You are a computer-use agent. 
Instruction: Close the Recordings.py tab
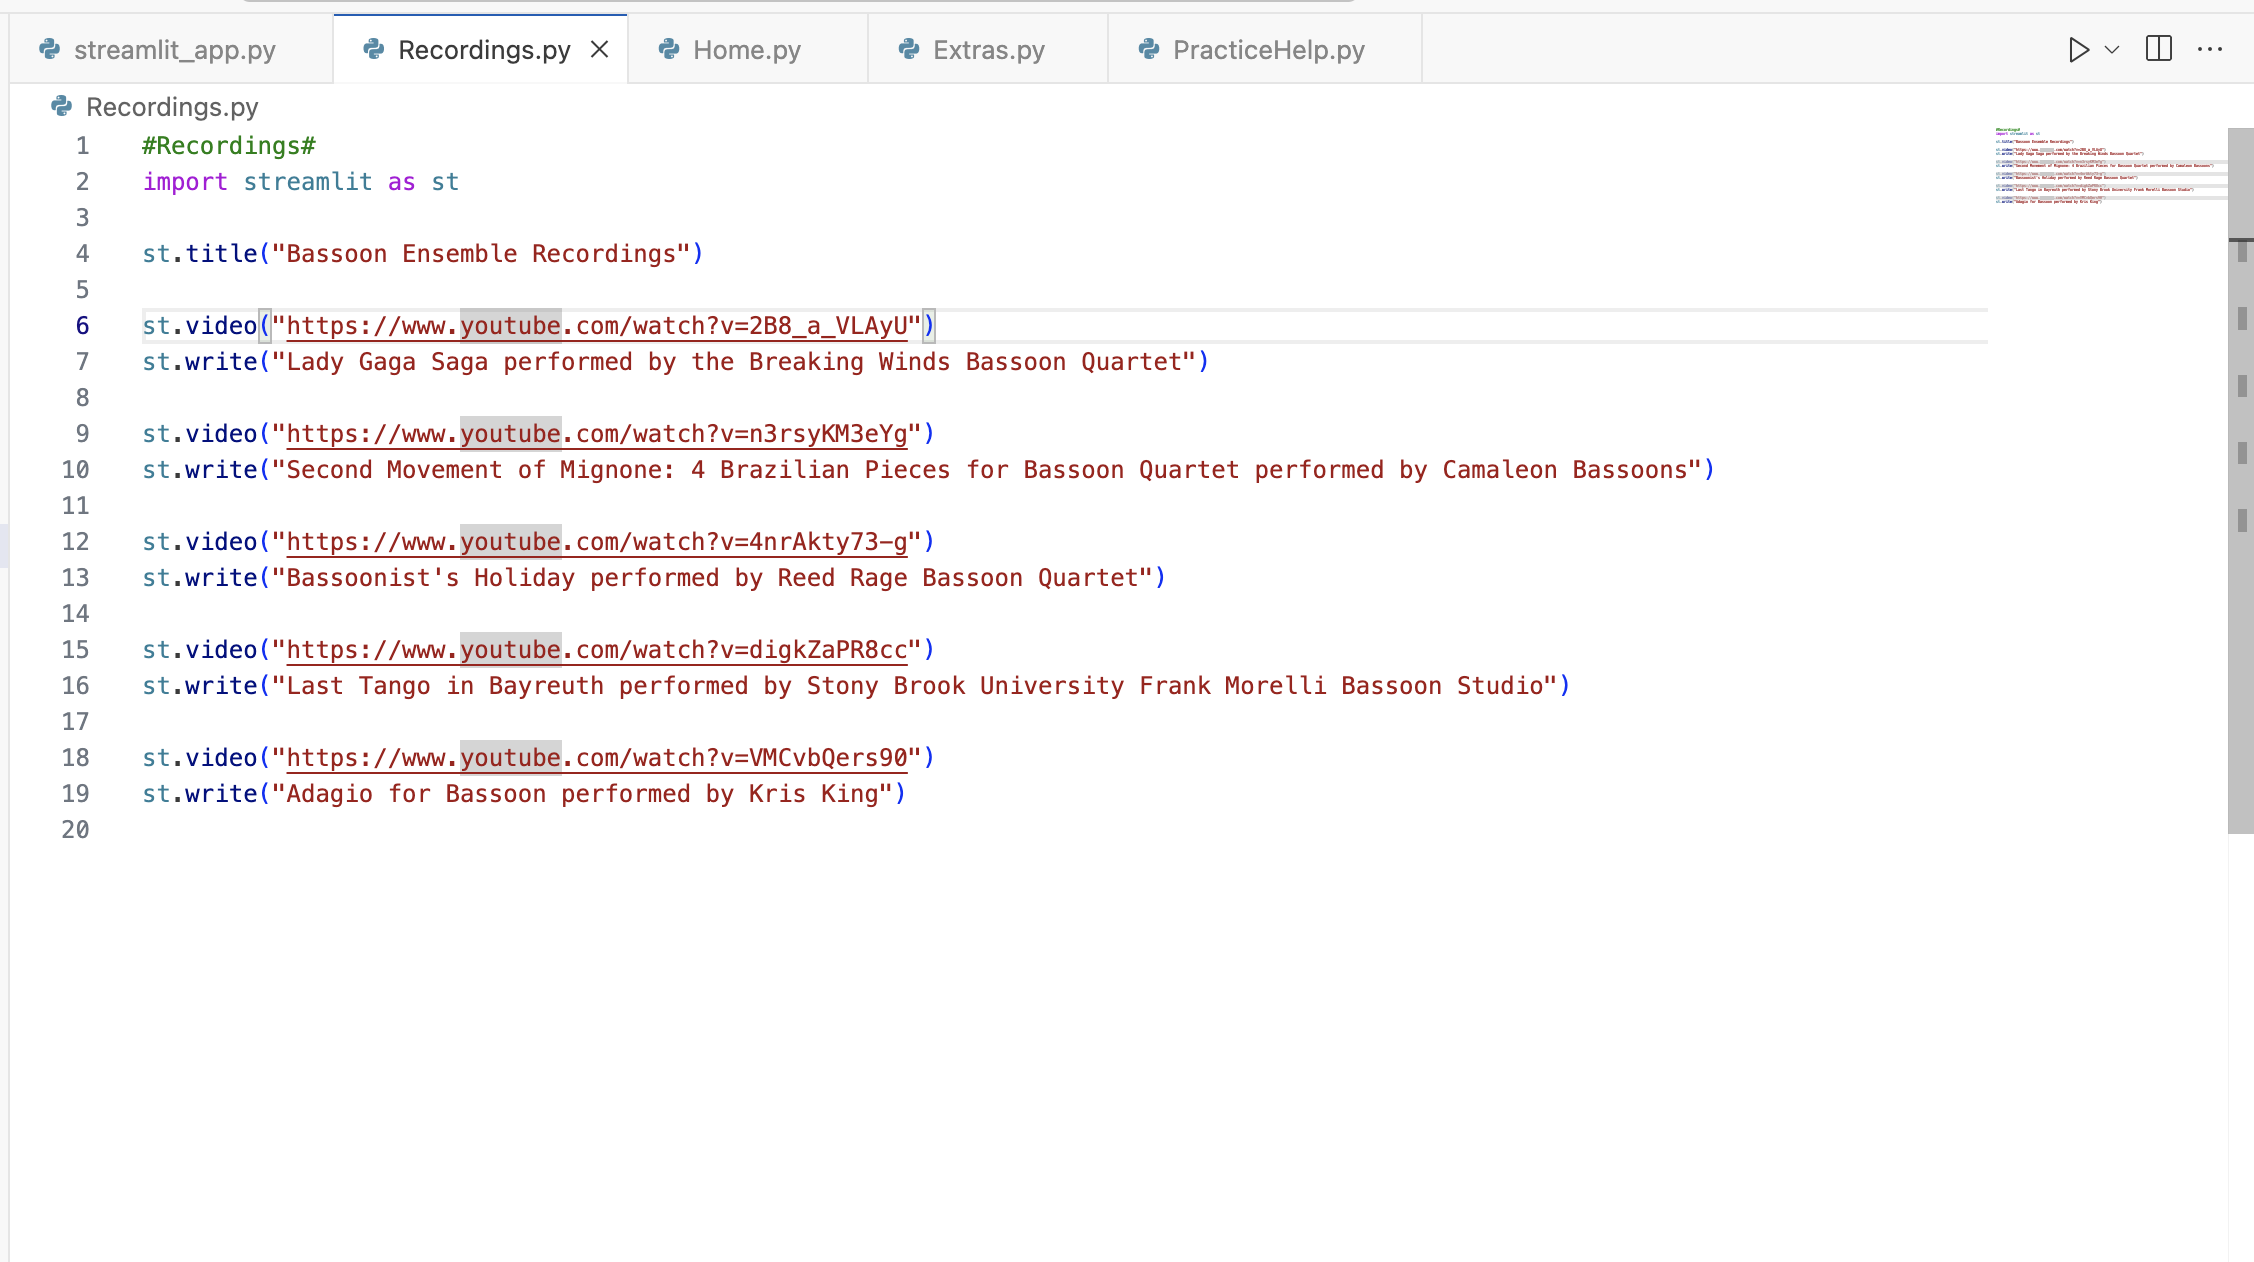tap(600, 49)
